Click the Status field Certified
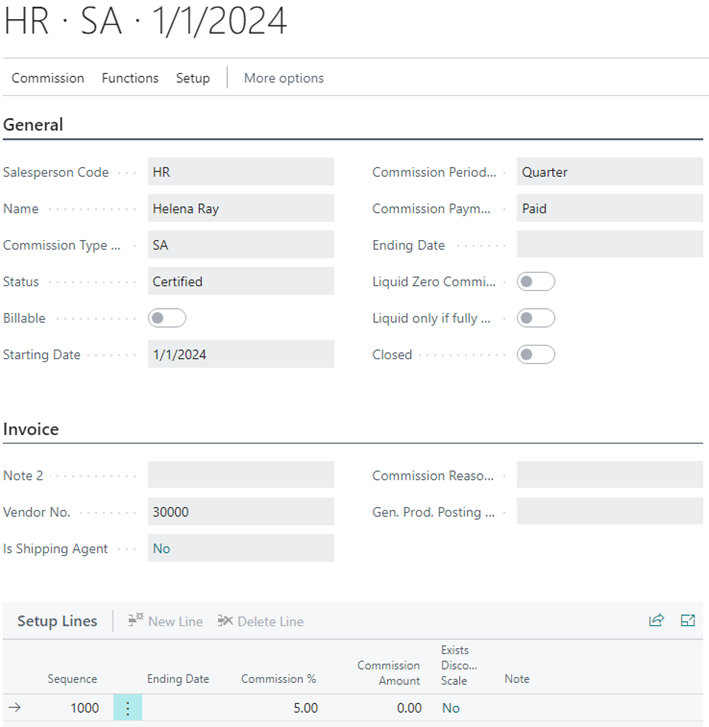 [x=241, y=281]
